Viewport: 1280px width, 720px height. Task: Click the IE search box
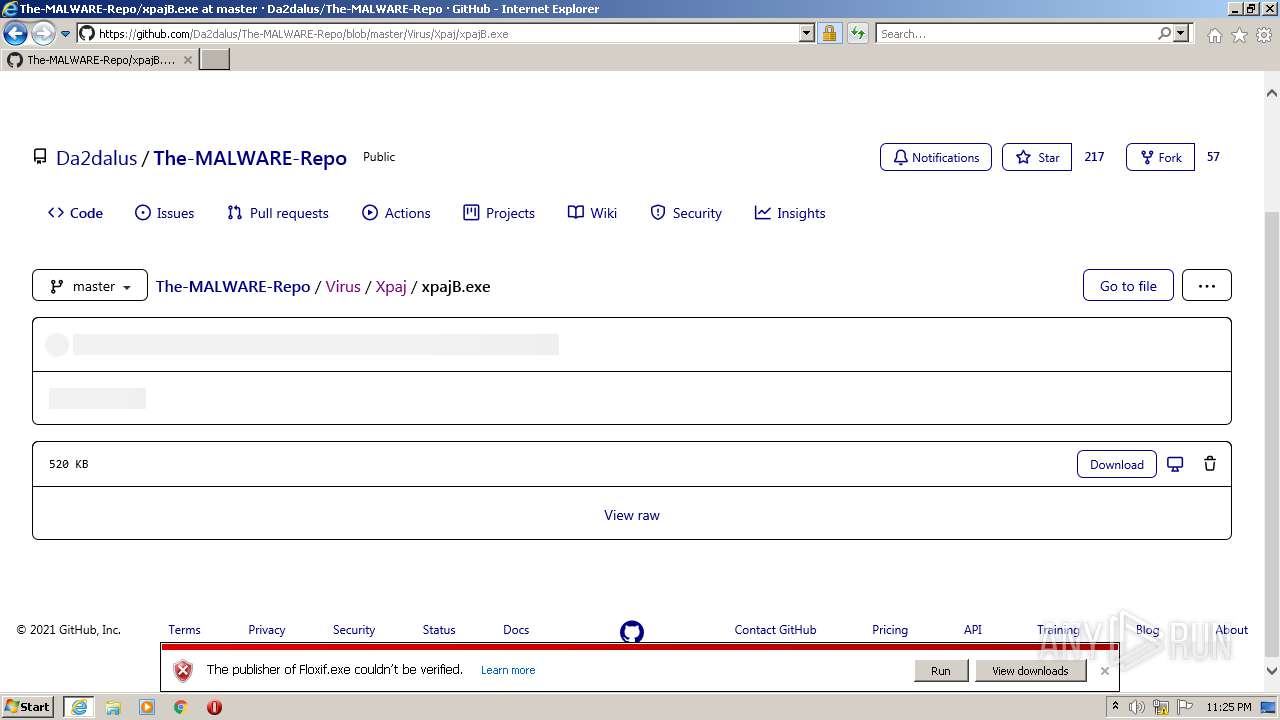click(1016, 34)
